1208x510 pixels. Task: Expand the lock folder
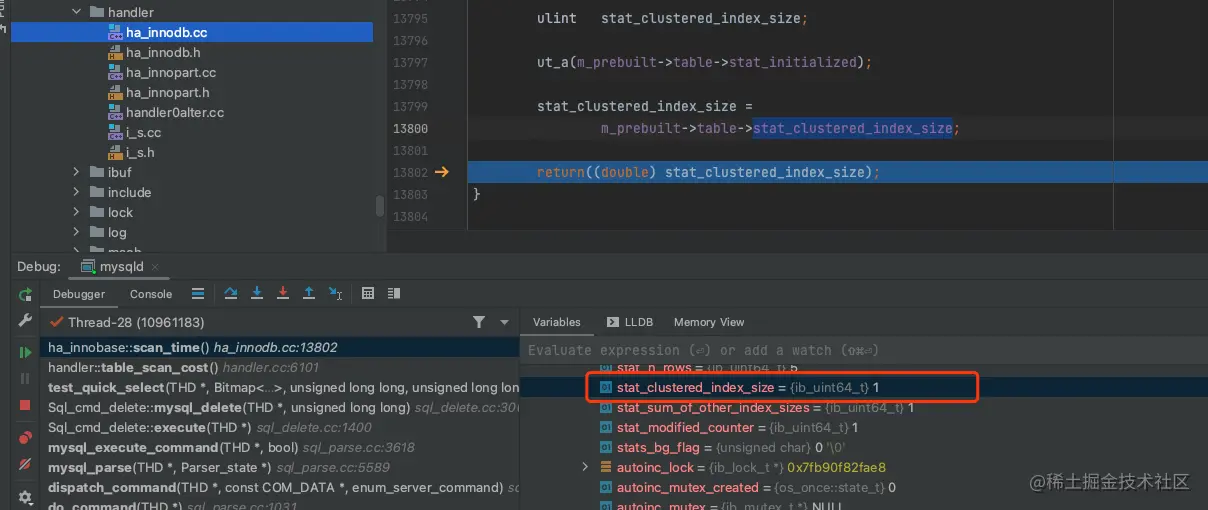[x=76, y=212]
